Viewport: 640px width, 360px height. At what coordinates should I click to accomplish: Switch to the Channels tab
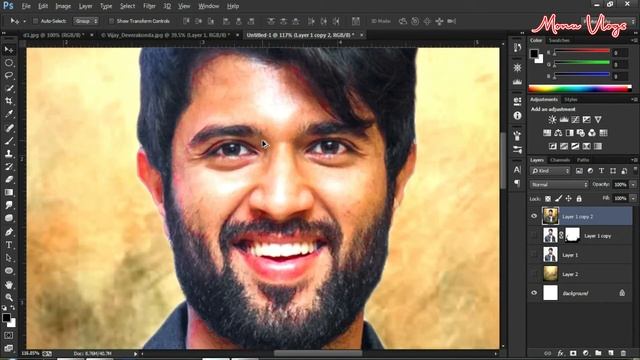tap(560, 160)
